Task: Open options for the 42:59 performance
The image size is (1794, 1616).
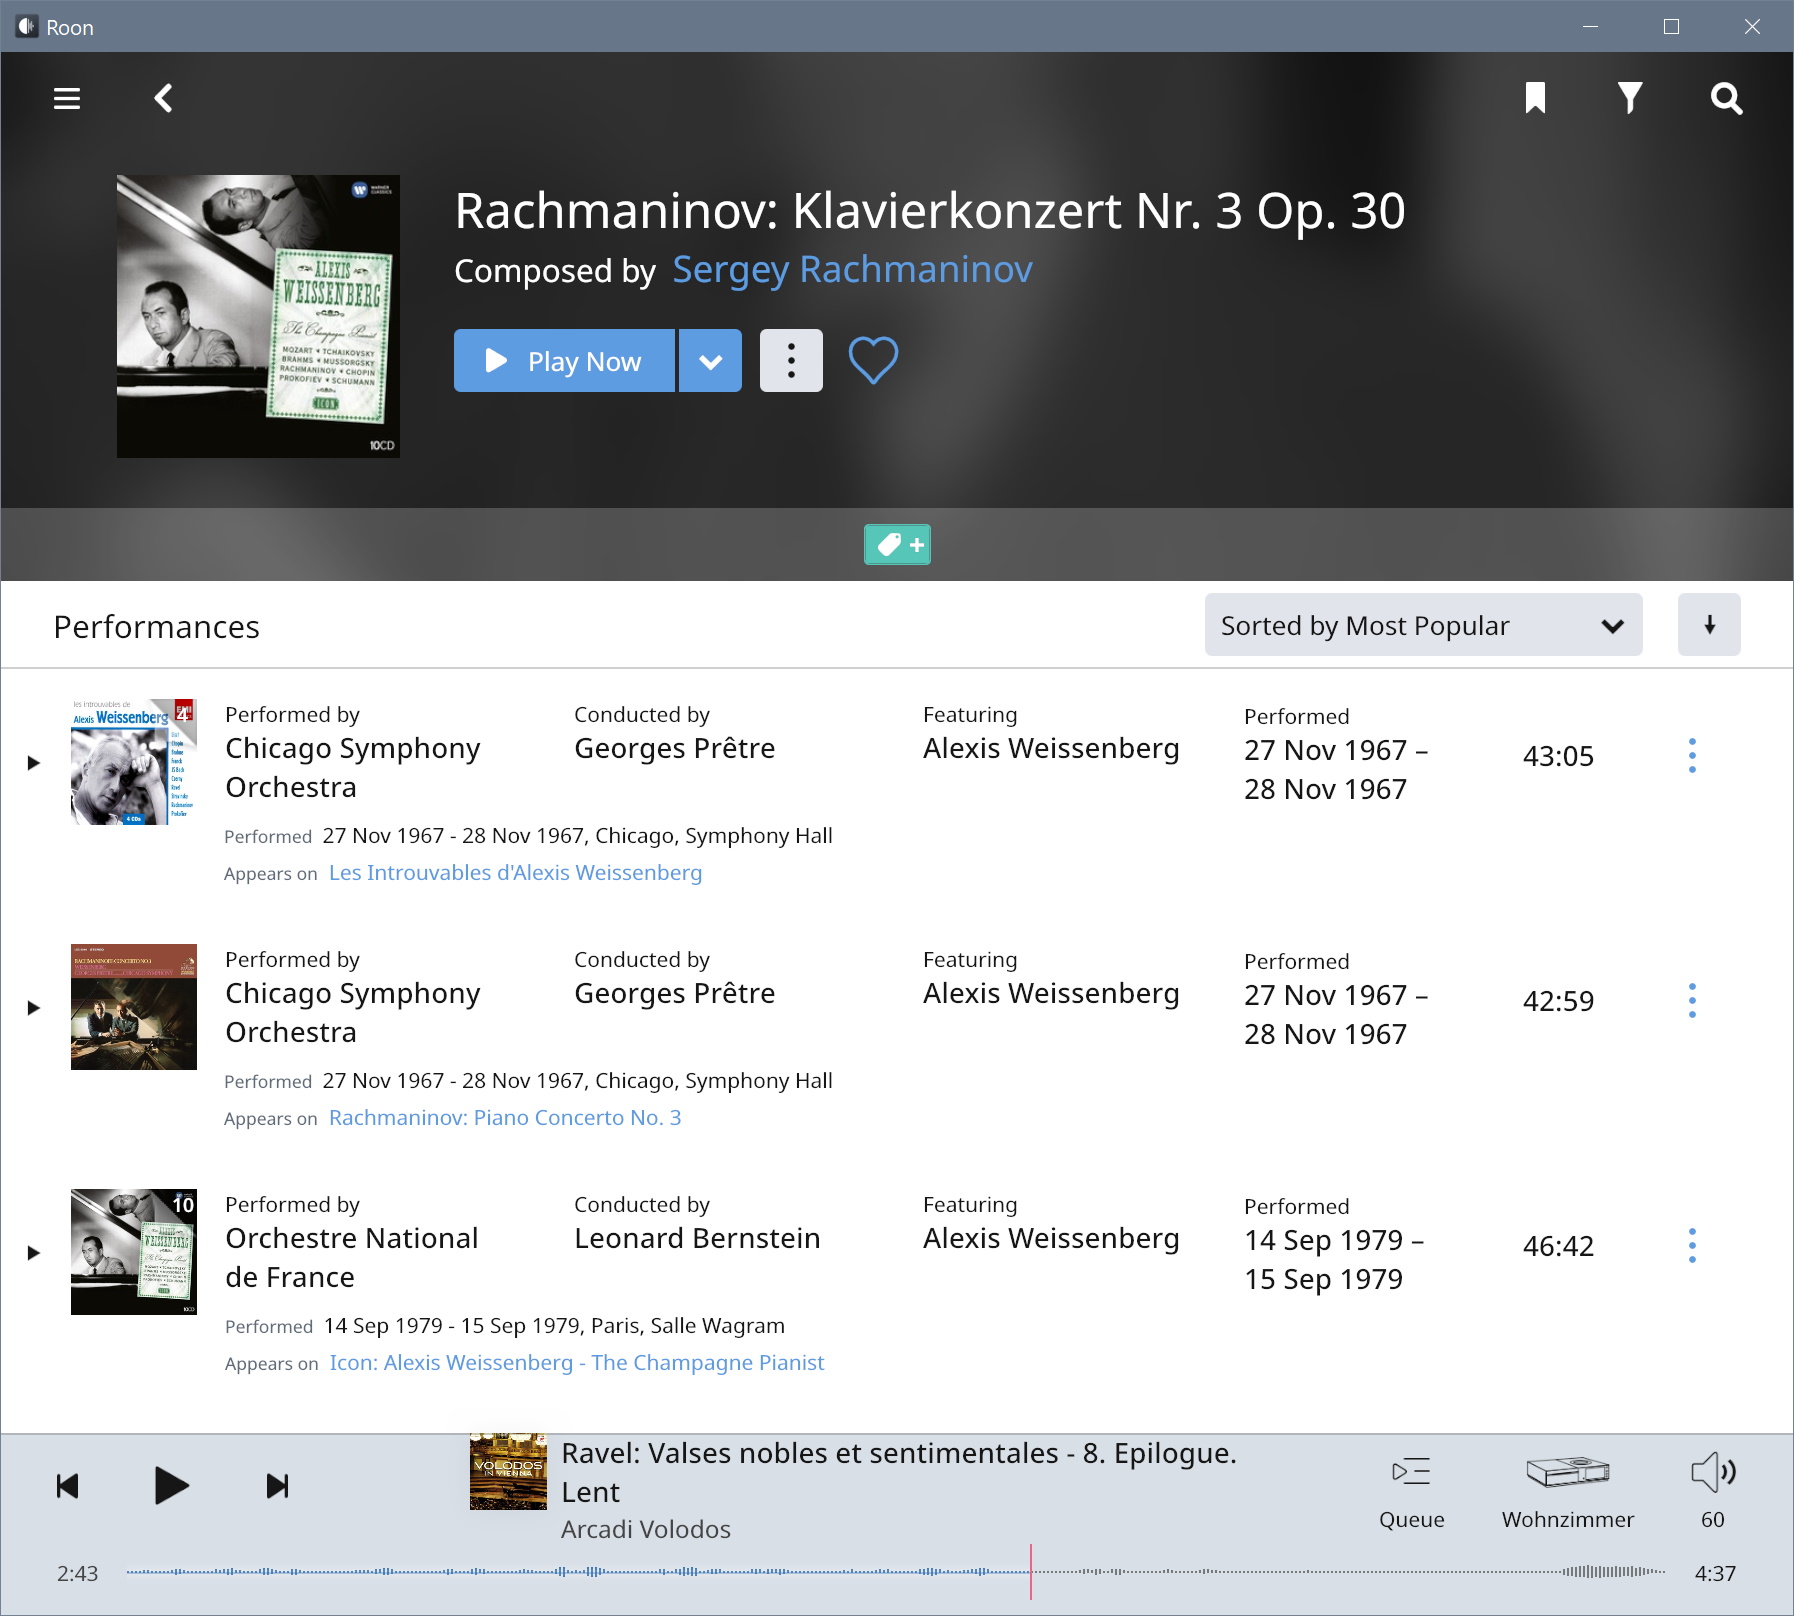Action: (x=1692, y=1001)
